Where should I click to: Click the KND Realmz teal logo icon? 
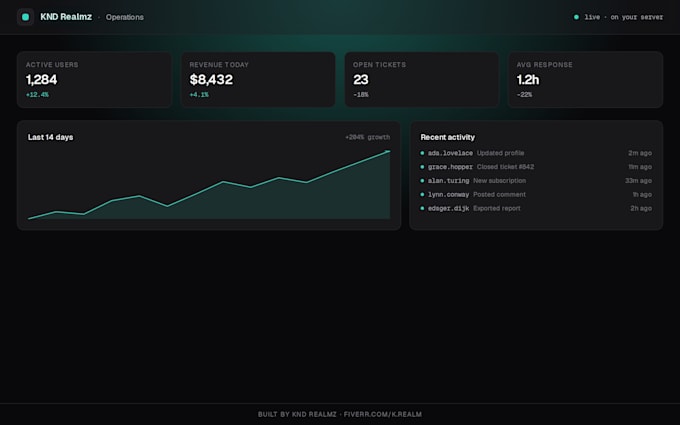pyautogui.click(x=26, y=17)
